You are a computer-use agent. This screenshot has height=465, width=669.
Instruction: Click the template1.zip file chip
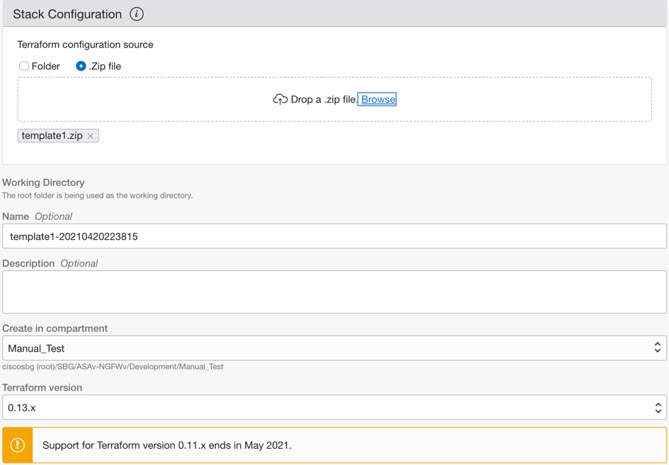(x=58, y=136)
